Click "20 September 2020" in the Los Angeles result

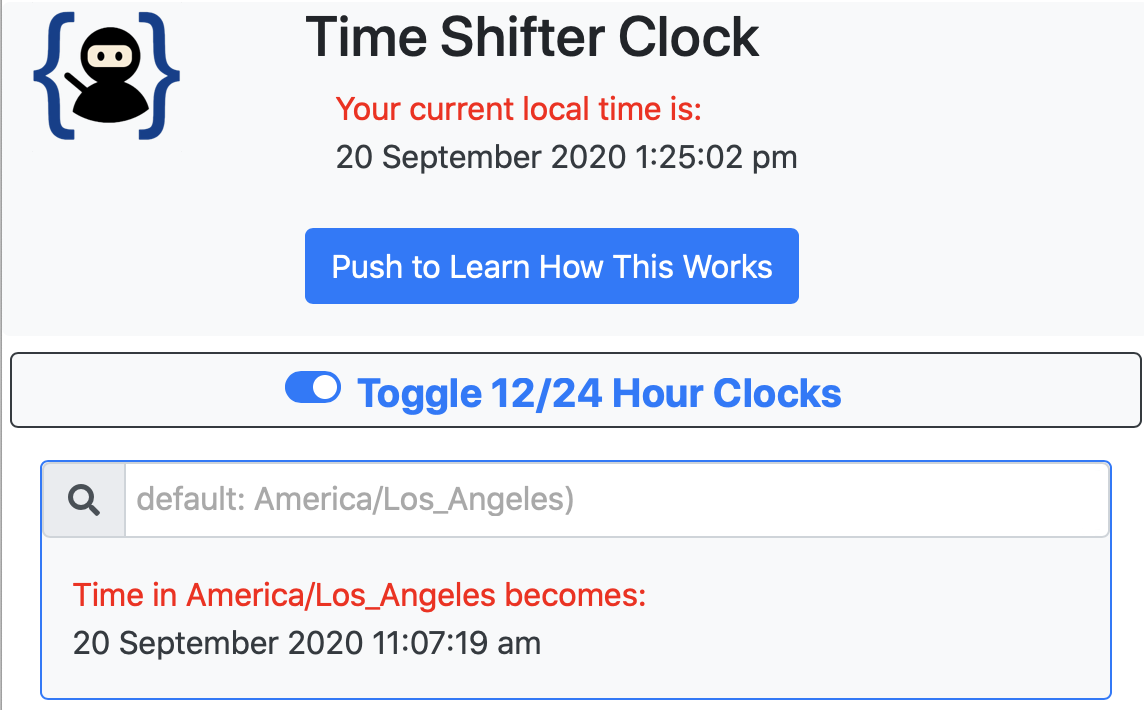[x=217, y=643]
